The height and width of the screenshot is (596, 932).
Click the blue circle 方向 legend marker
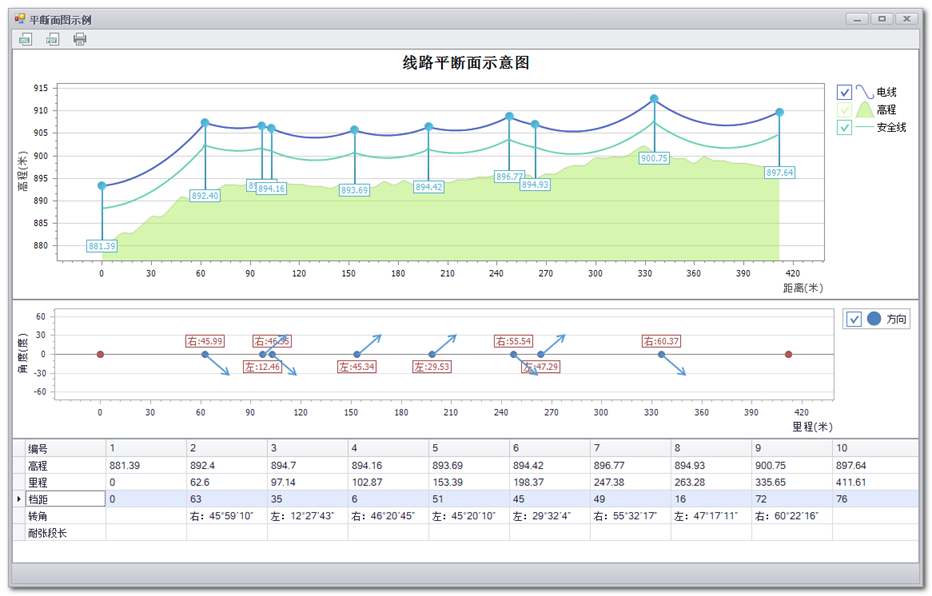[874, 319]
